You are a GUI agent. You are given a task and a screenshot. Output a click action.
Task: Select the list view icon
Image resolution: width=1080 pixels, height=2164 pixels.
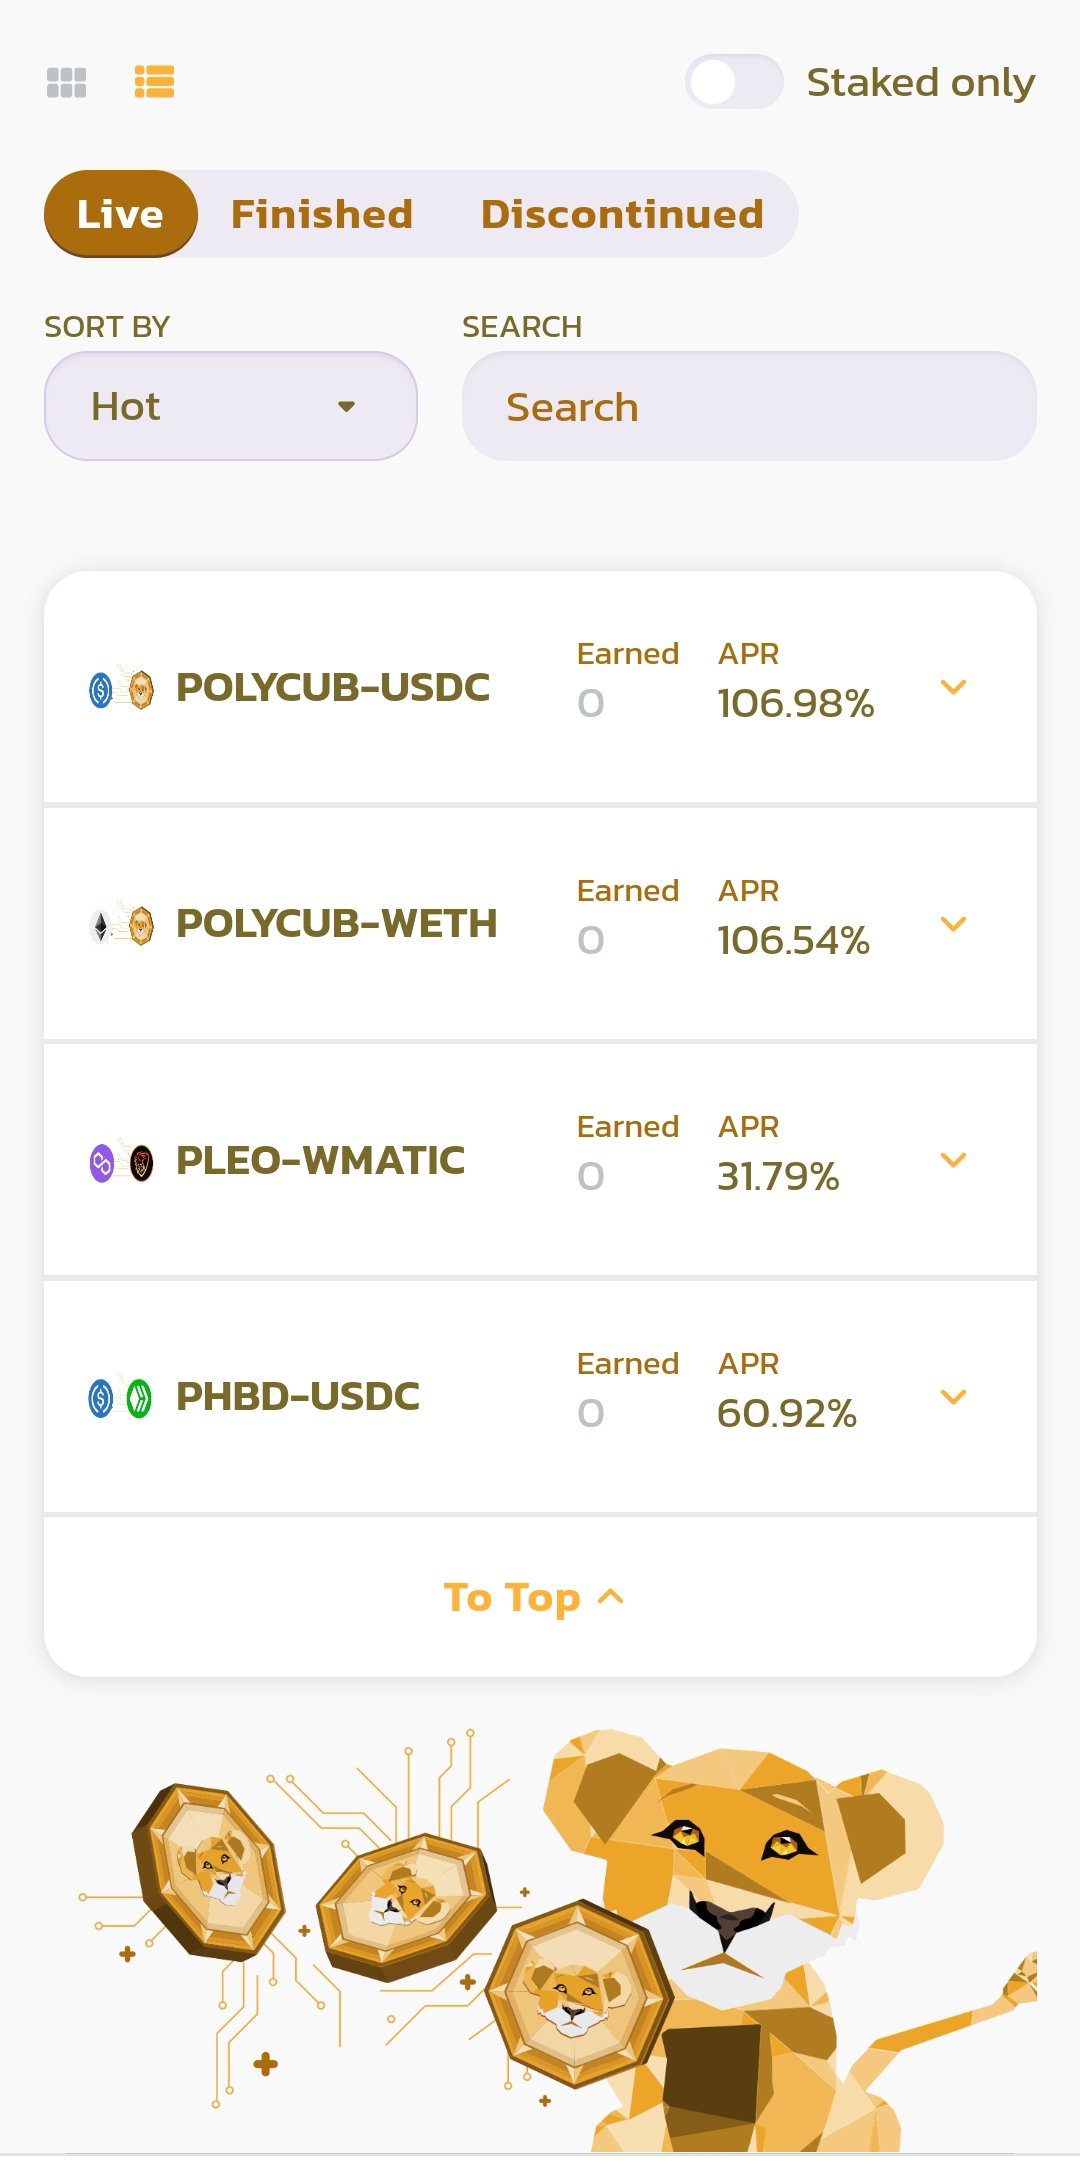pos(155,82)
